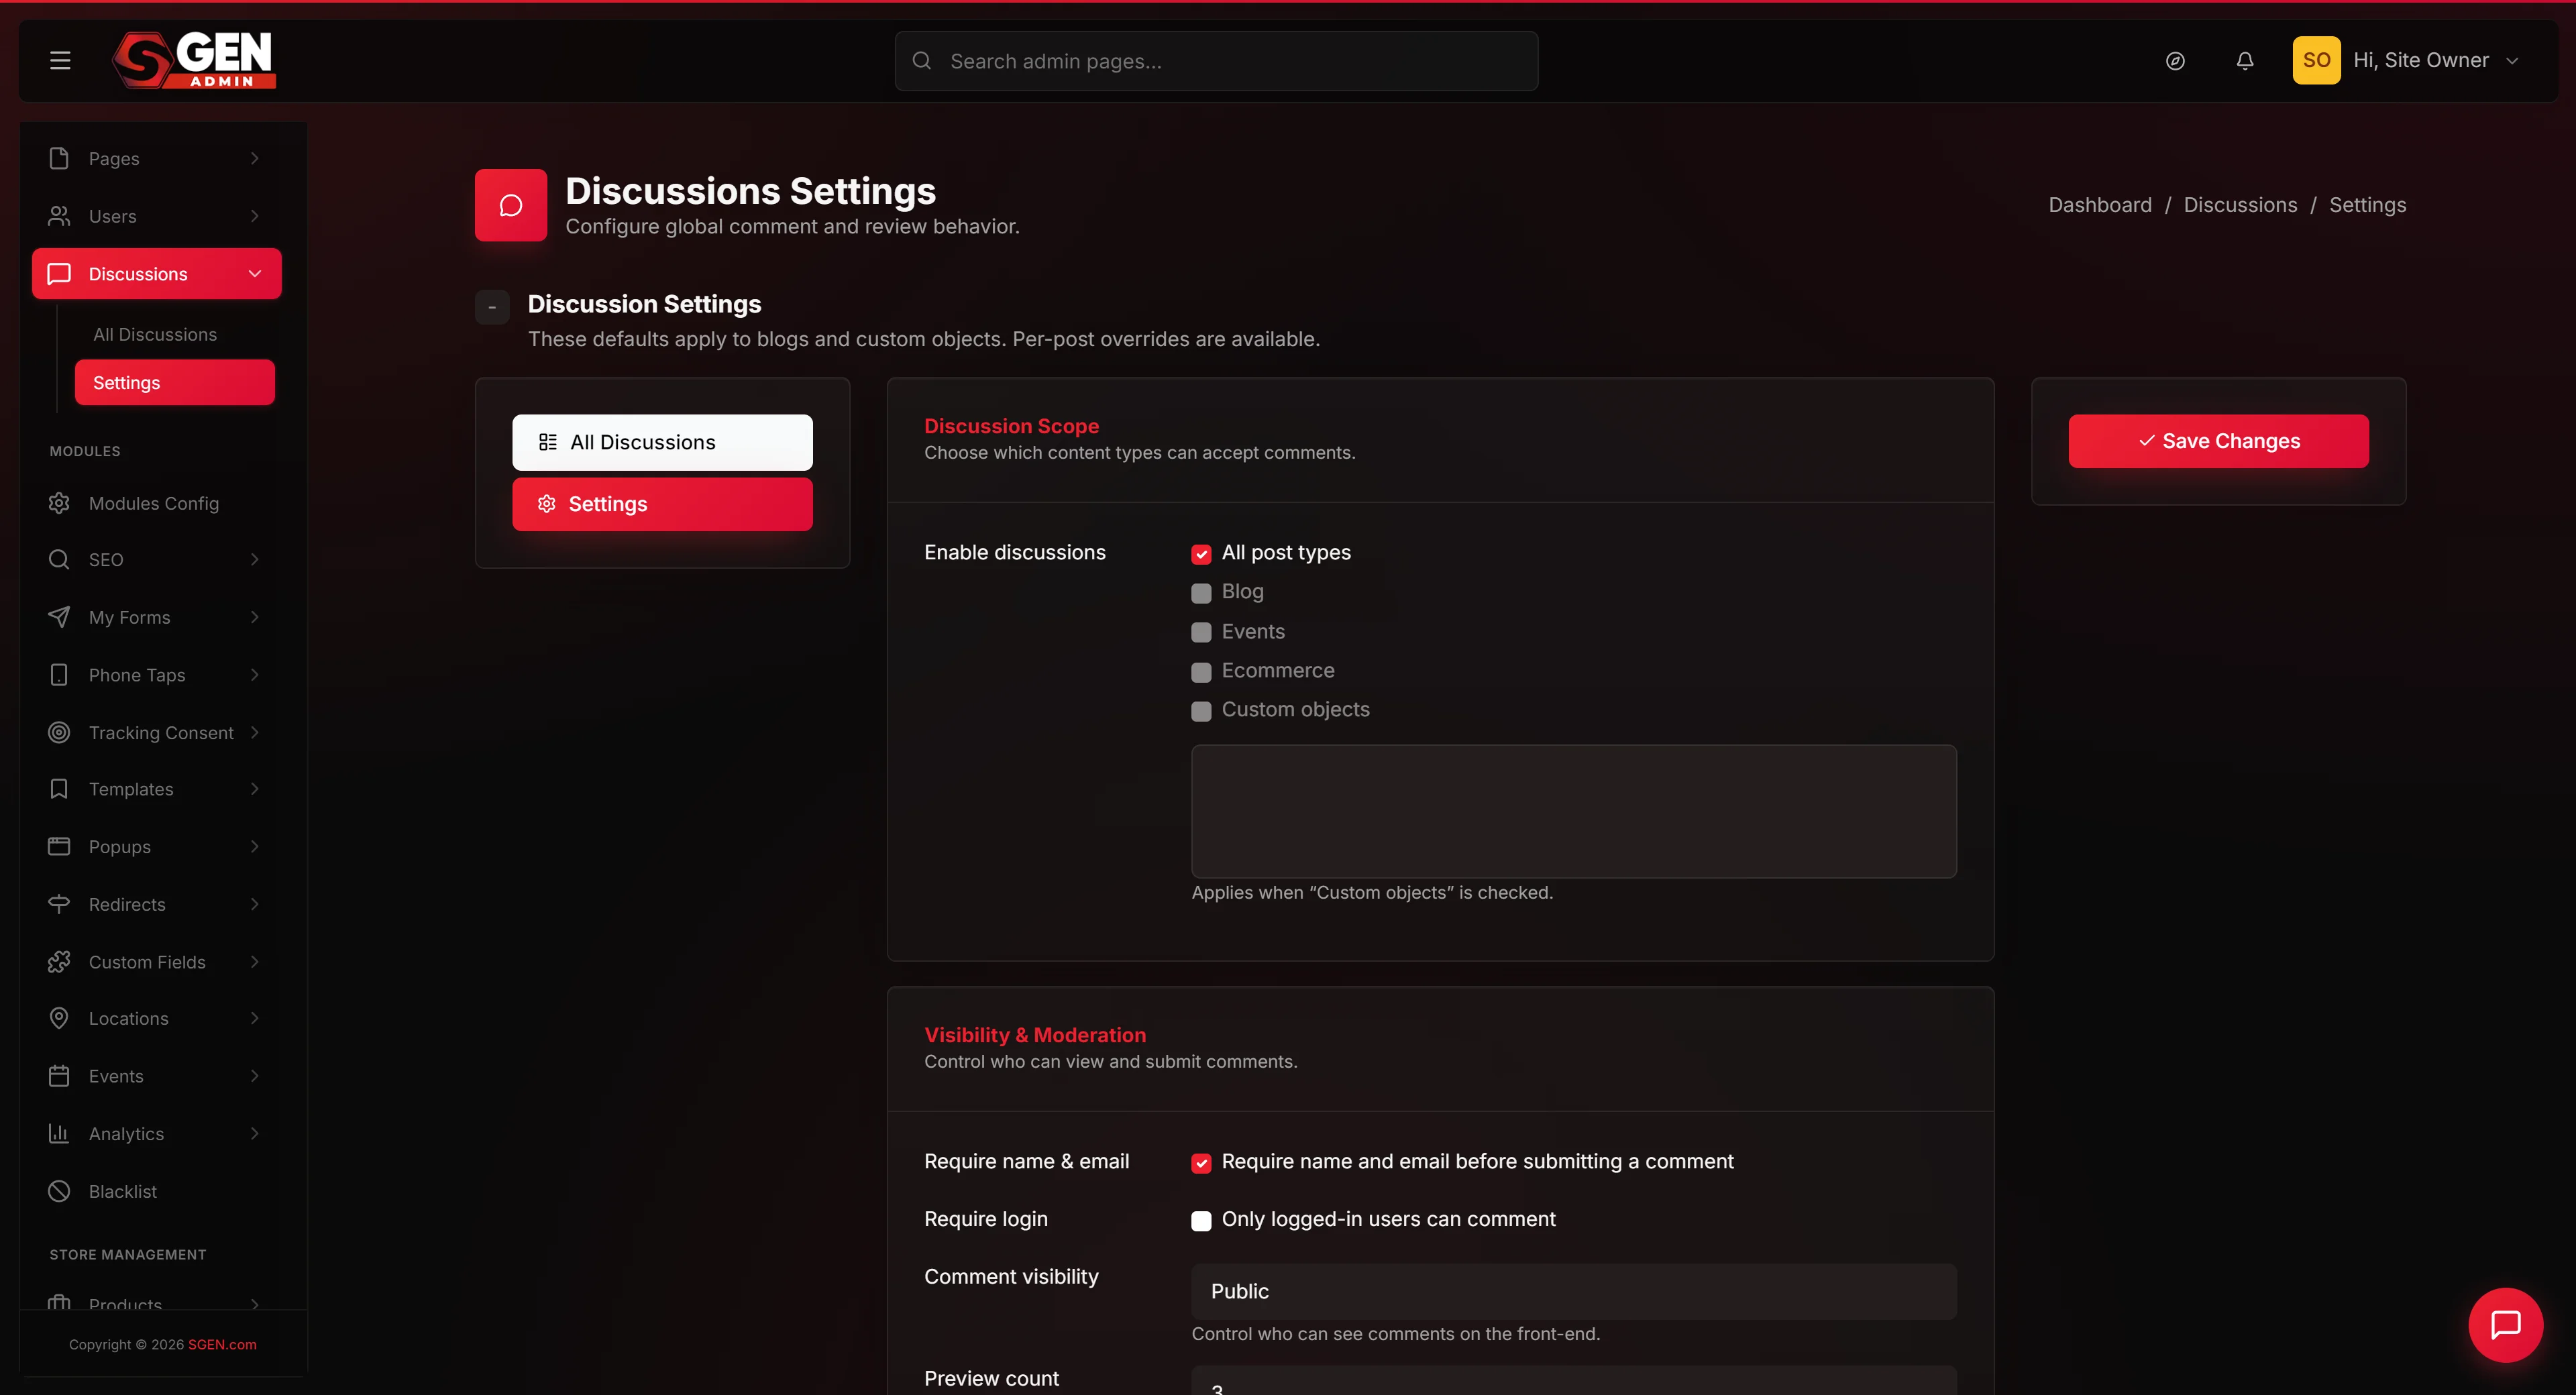Open SGEN.com link in footer
2576x1395 pixels.
point(222,1344)
